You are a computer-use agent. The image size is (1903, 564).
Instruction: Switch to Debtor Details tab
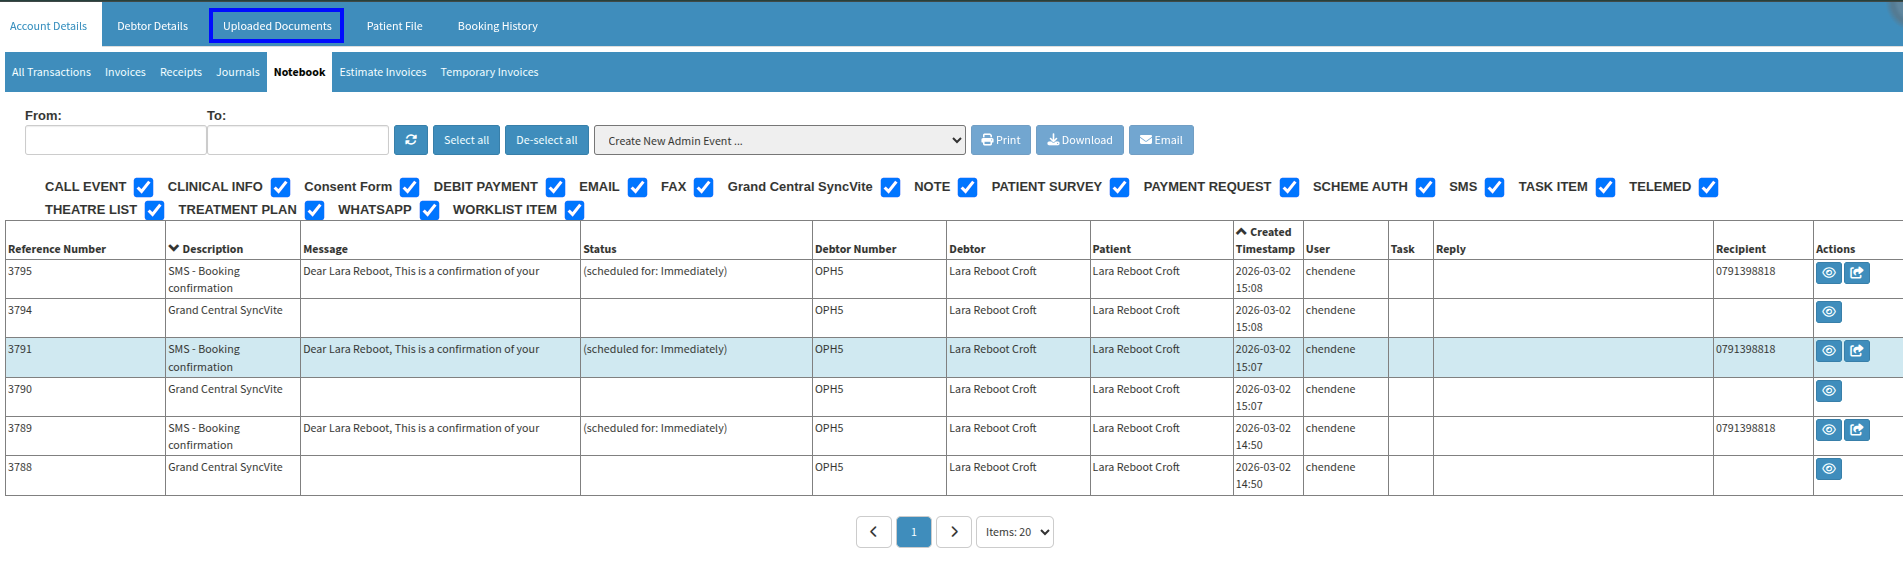[152, 26]
